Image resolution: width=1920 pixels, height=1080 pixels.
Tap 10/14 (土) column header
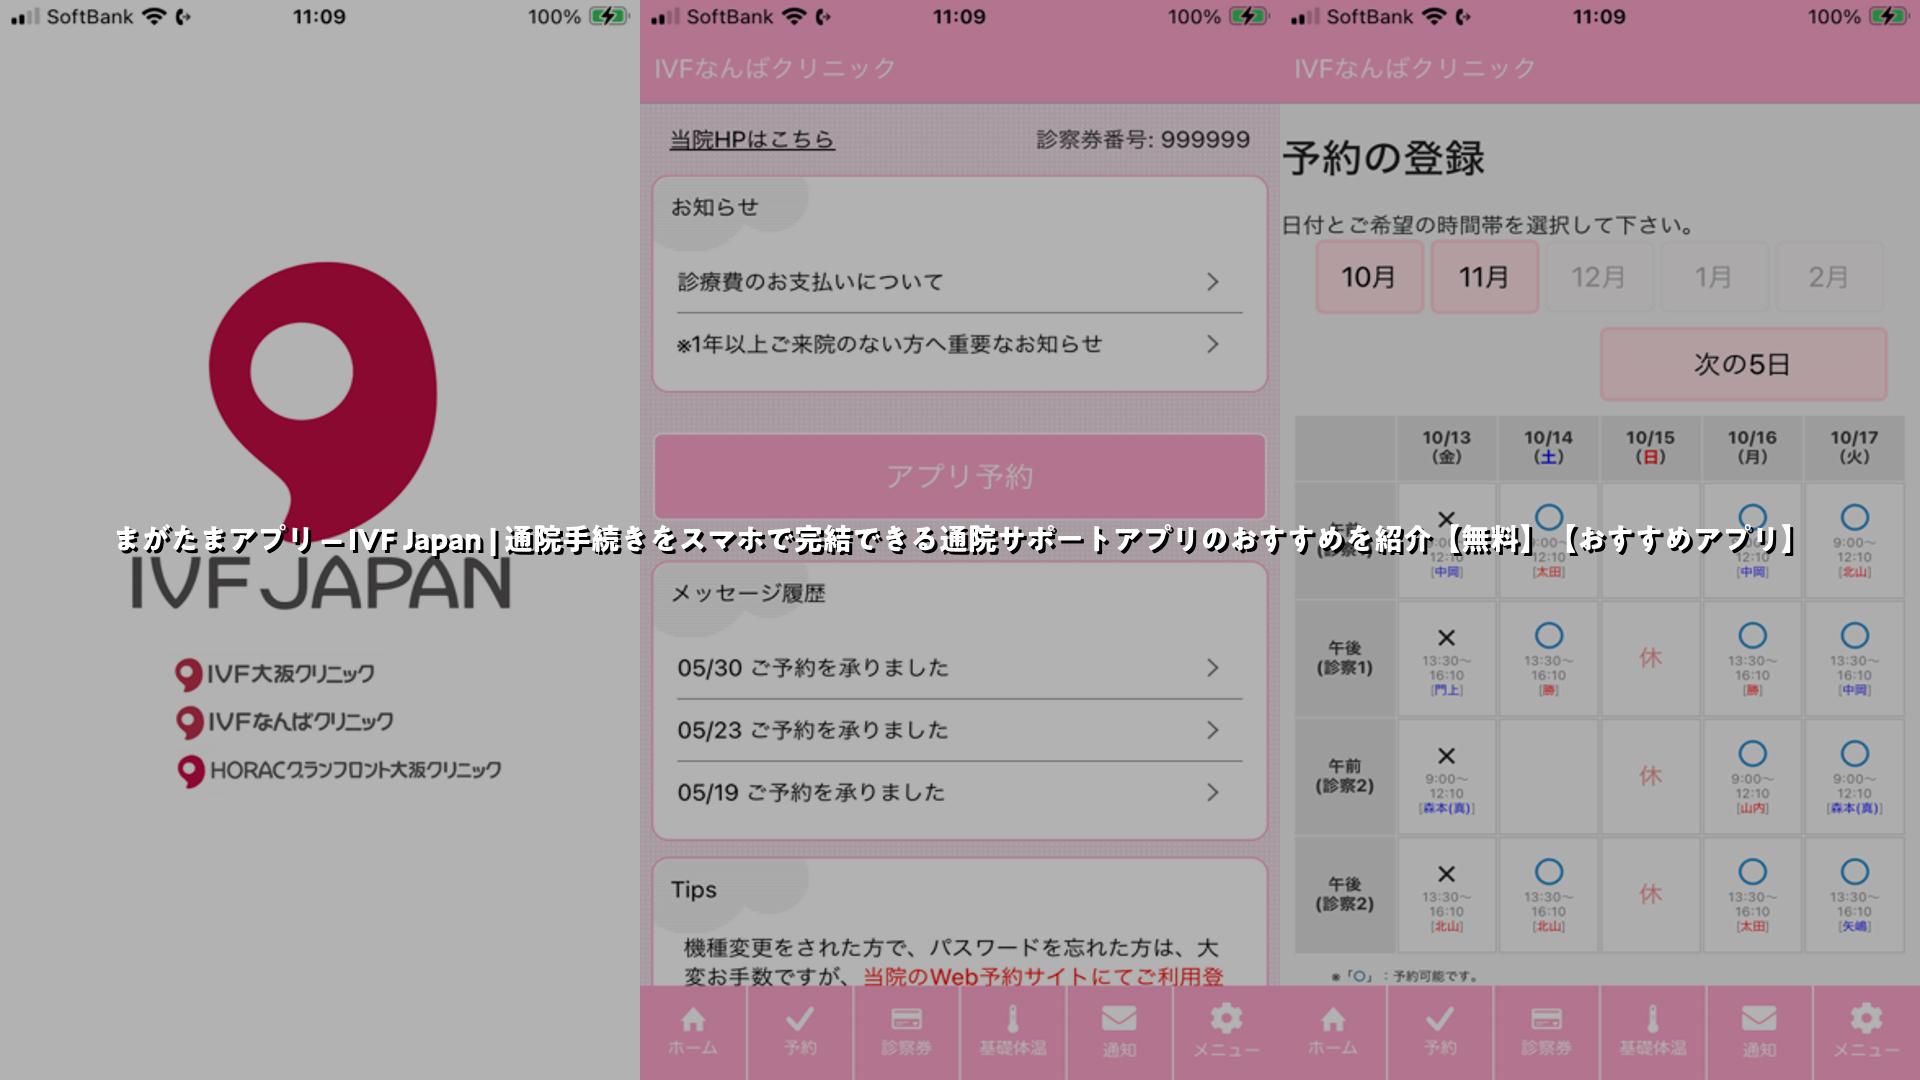tap(1548, 447)
